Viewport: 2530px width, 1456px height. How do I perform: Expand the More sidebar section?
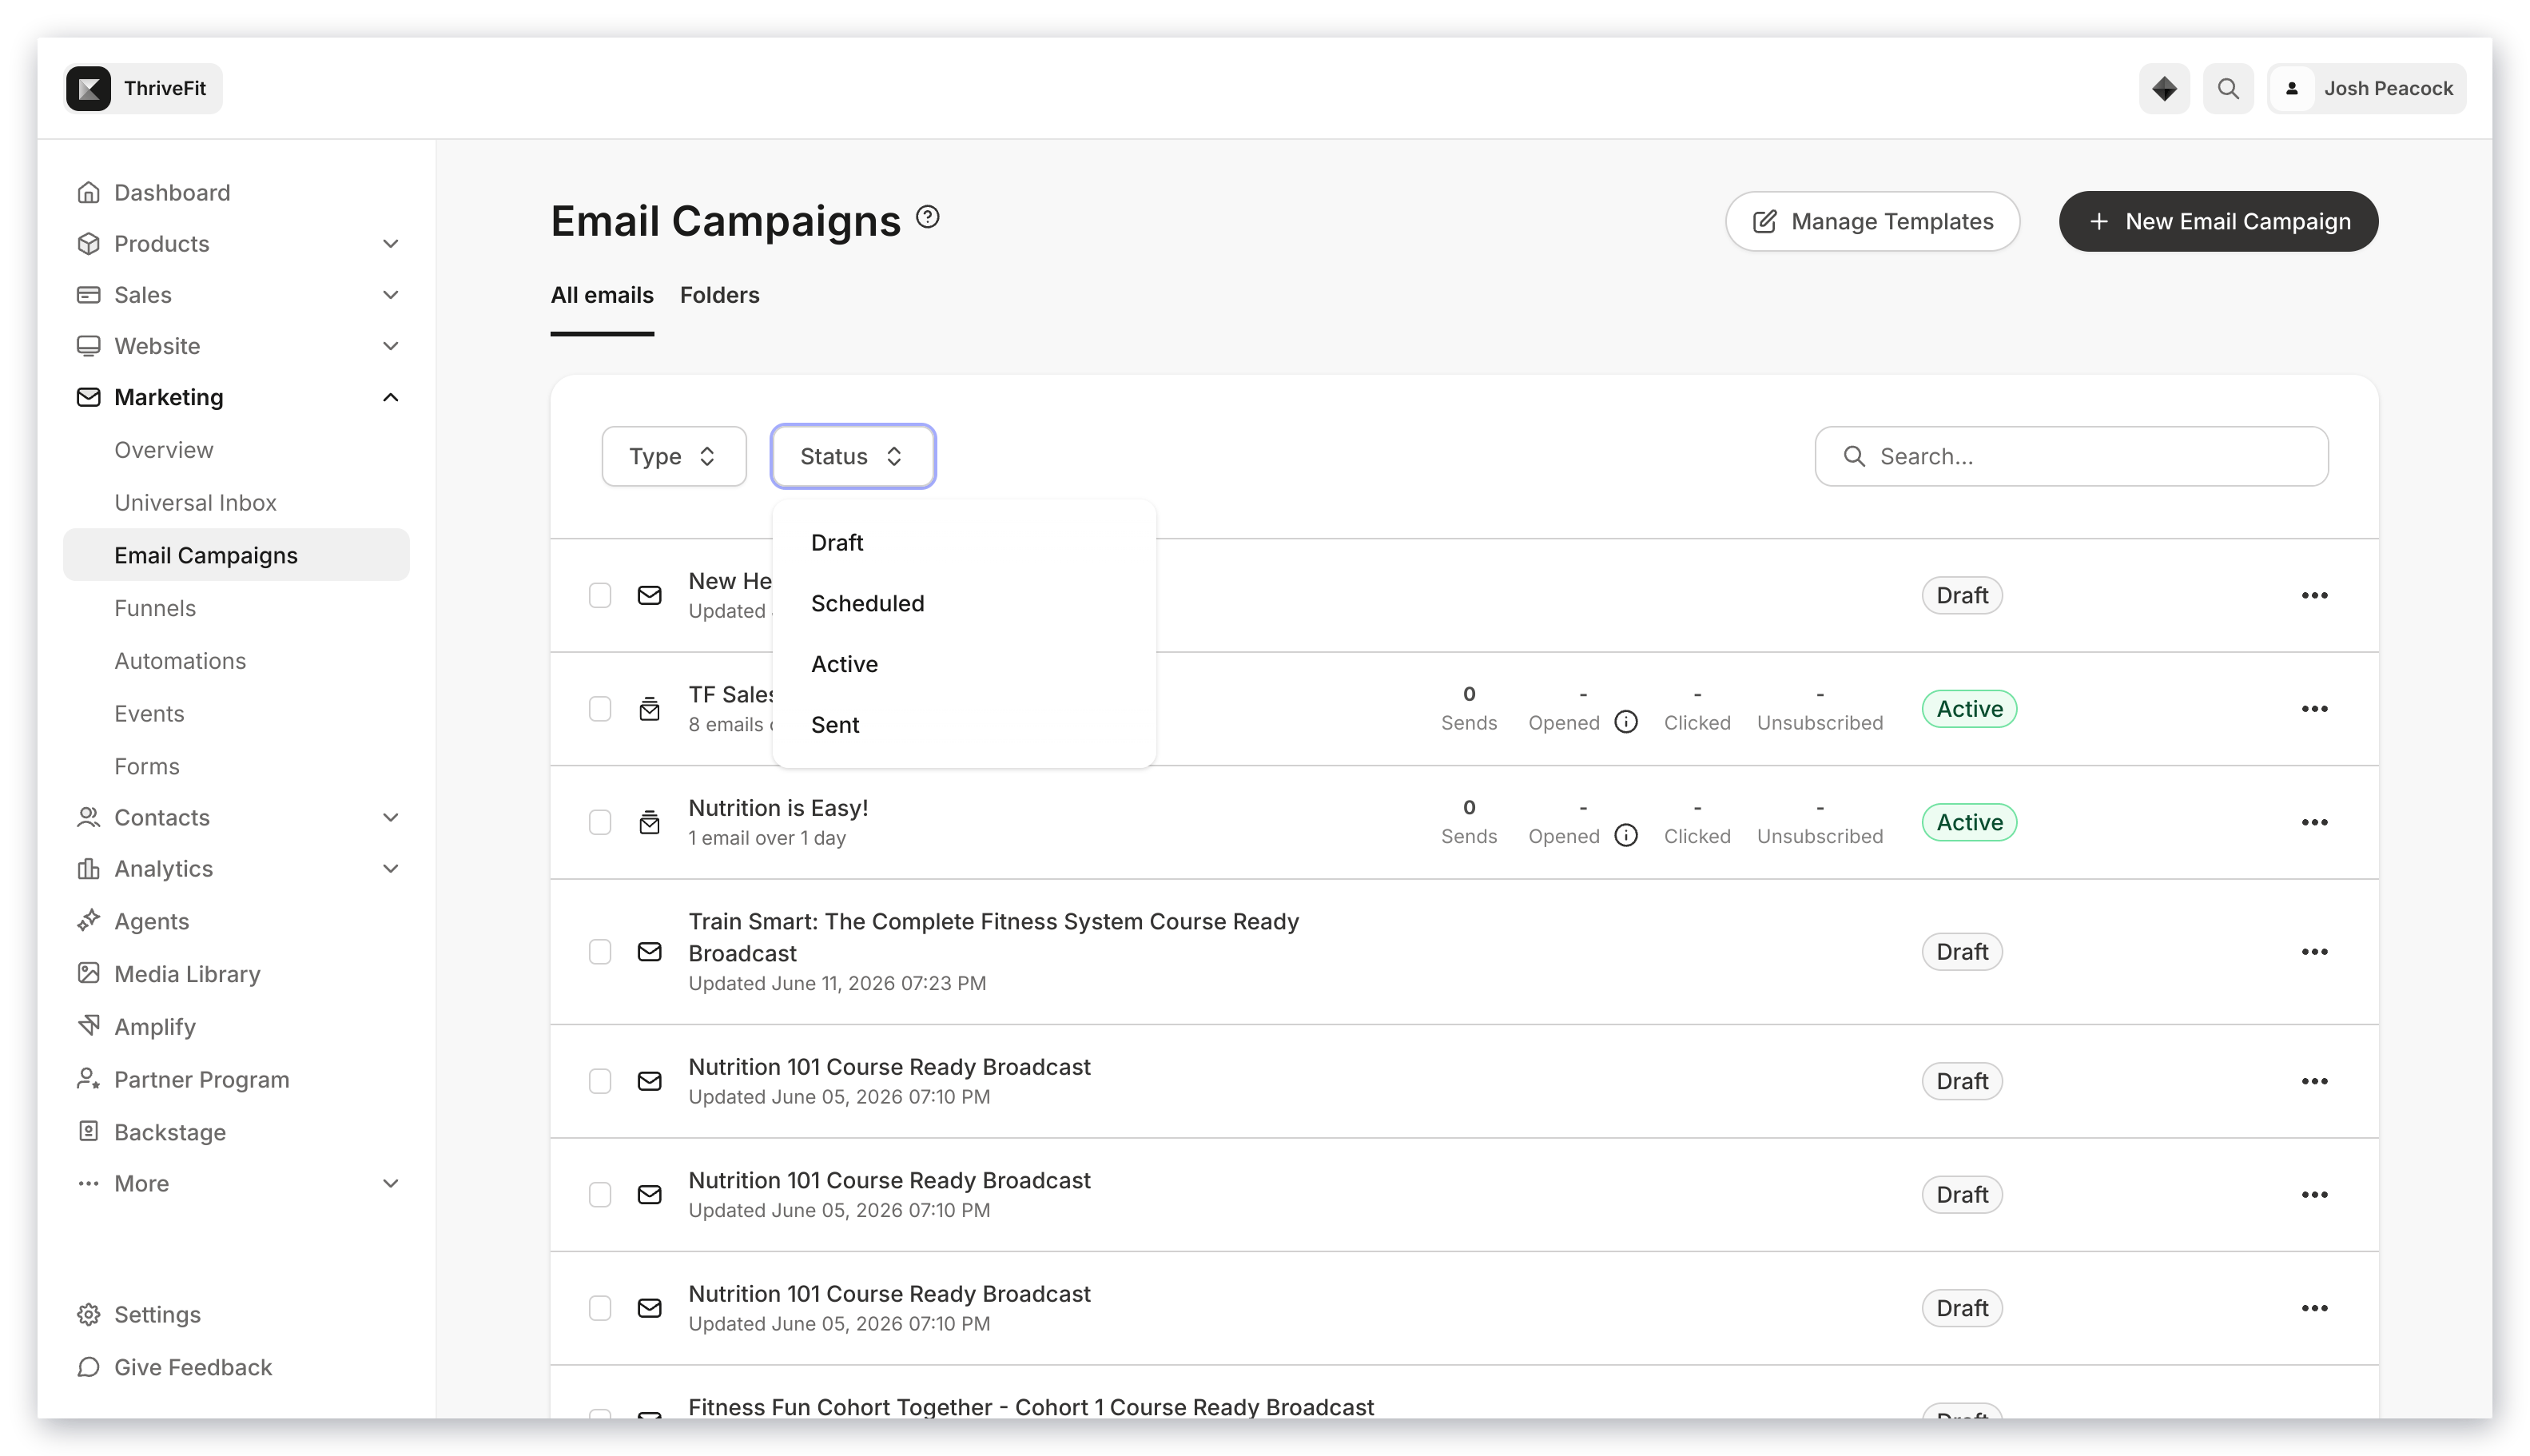[390, 1184]
